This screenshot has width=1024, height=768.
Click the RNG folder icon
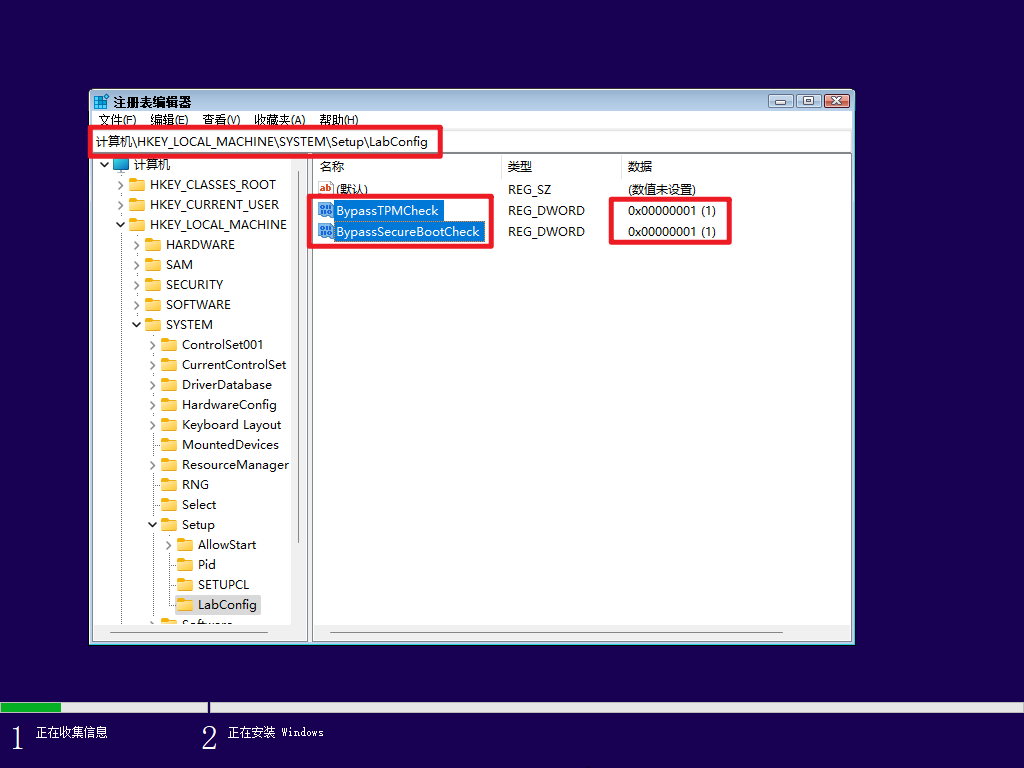pyautogui.click(x=169, y=485)
